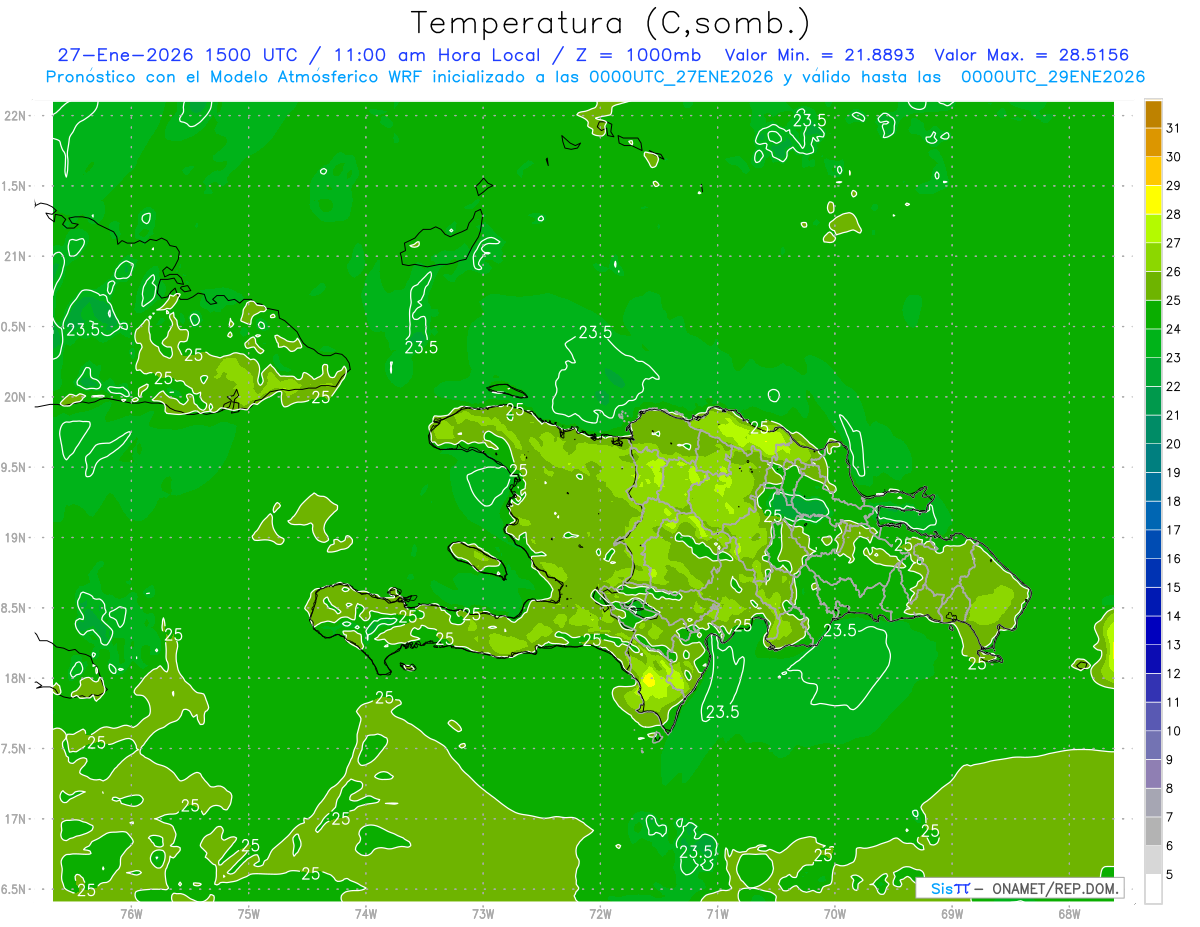Click the teal colorbar segment between 19 and 20
Image resolution: width=1200 pixels, height=927 pixels.
click(1153, 458)
